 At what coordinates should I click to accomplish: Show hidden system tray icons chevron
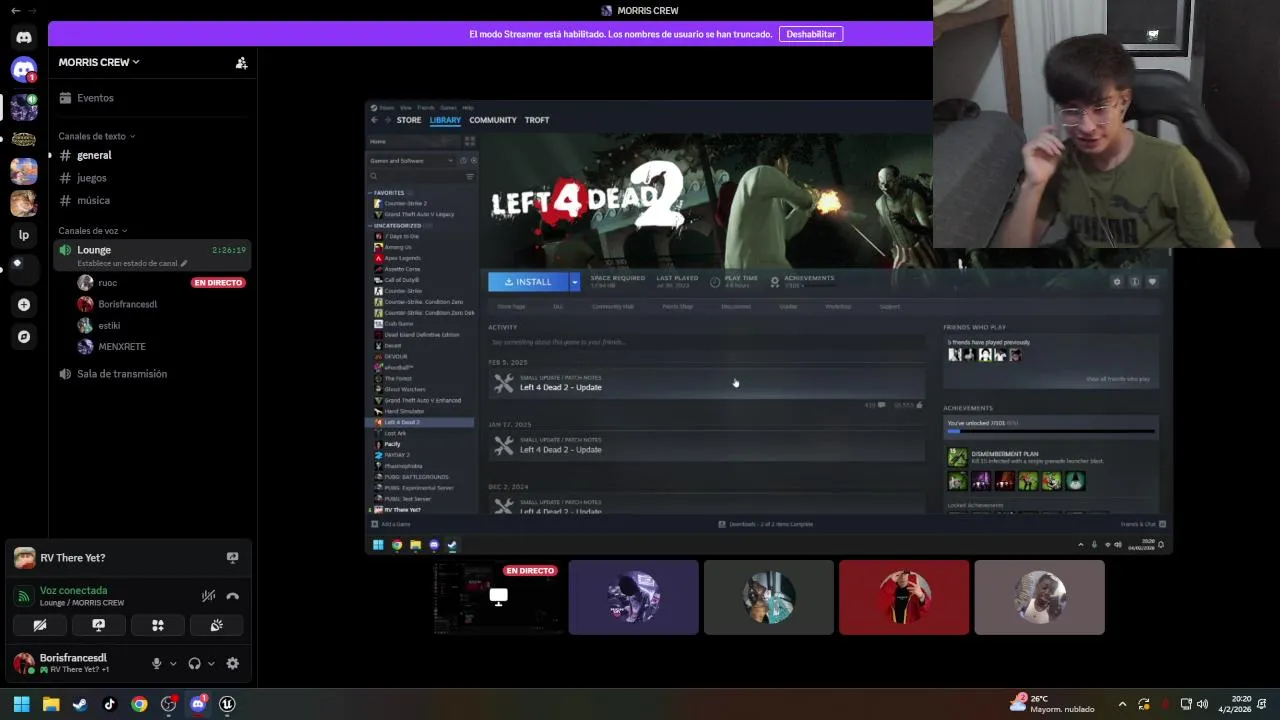(1122, 704)
